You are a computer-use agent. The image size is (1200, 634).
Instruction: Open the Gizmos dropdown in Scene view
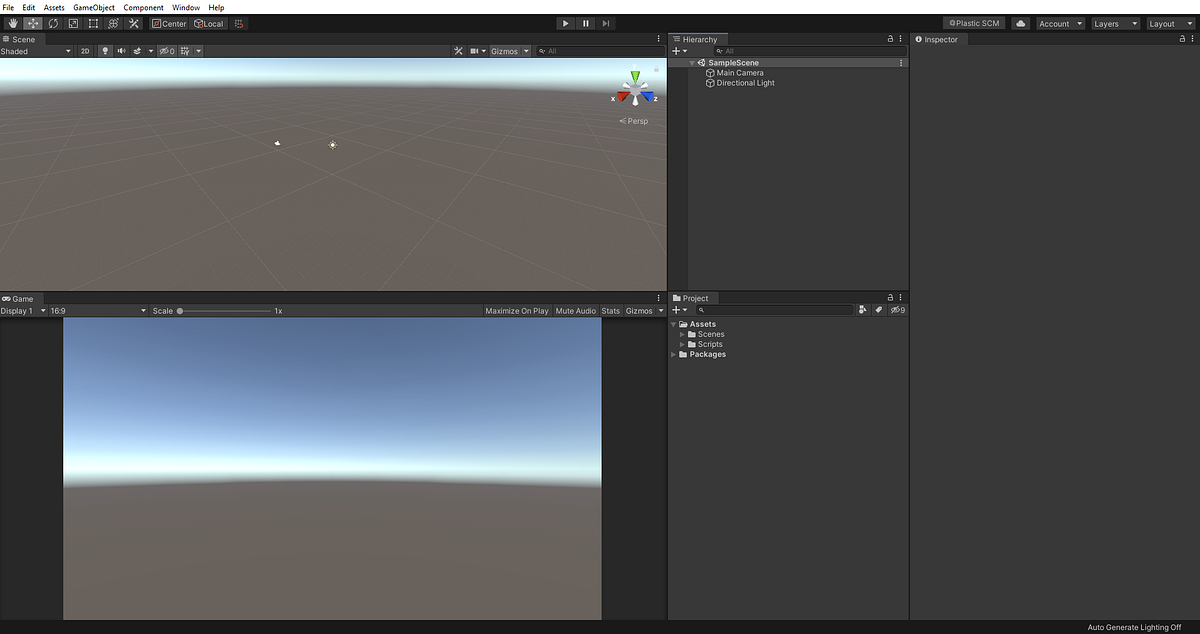point(506,51)
